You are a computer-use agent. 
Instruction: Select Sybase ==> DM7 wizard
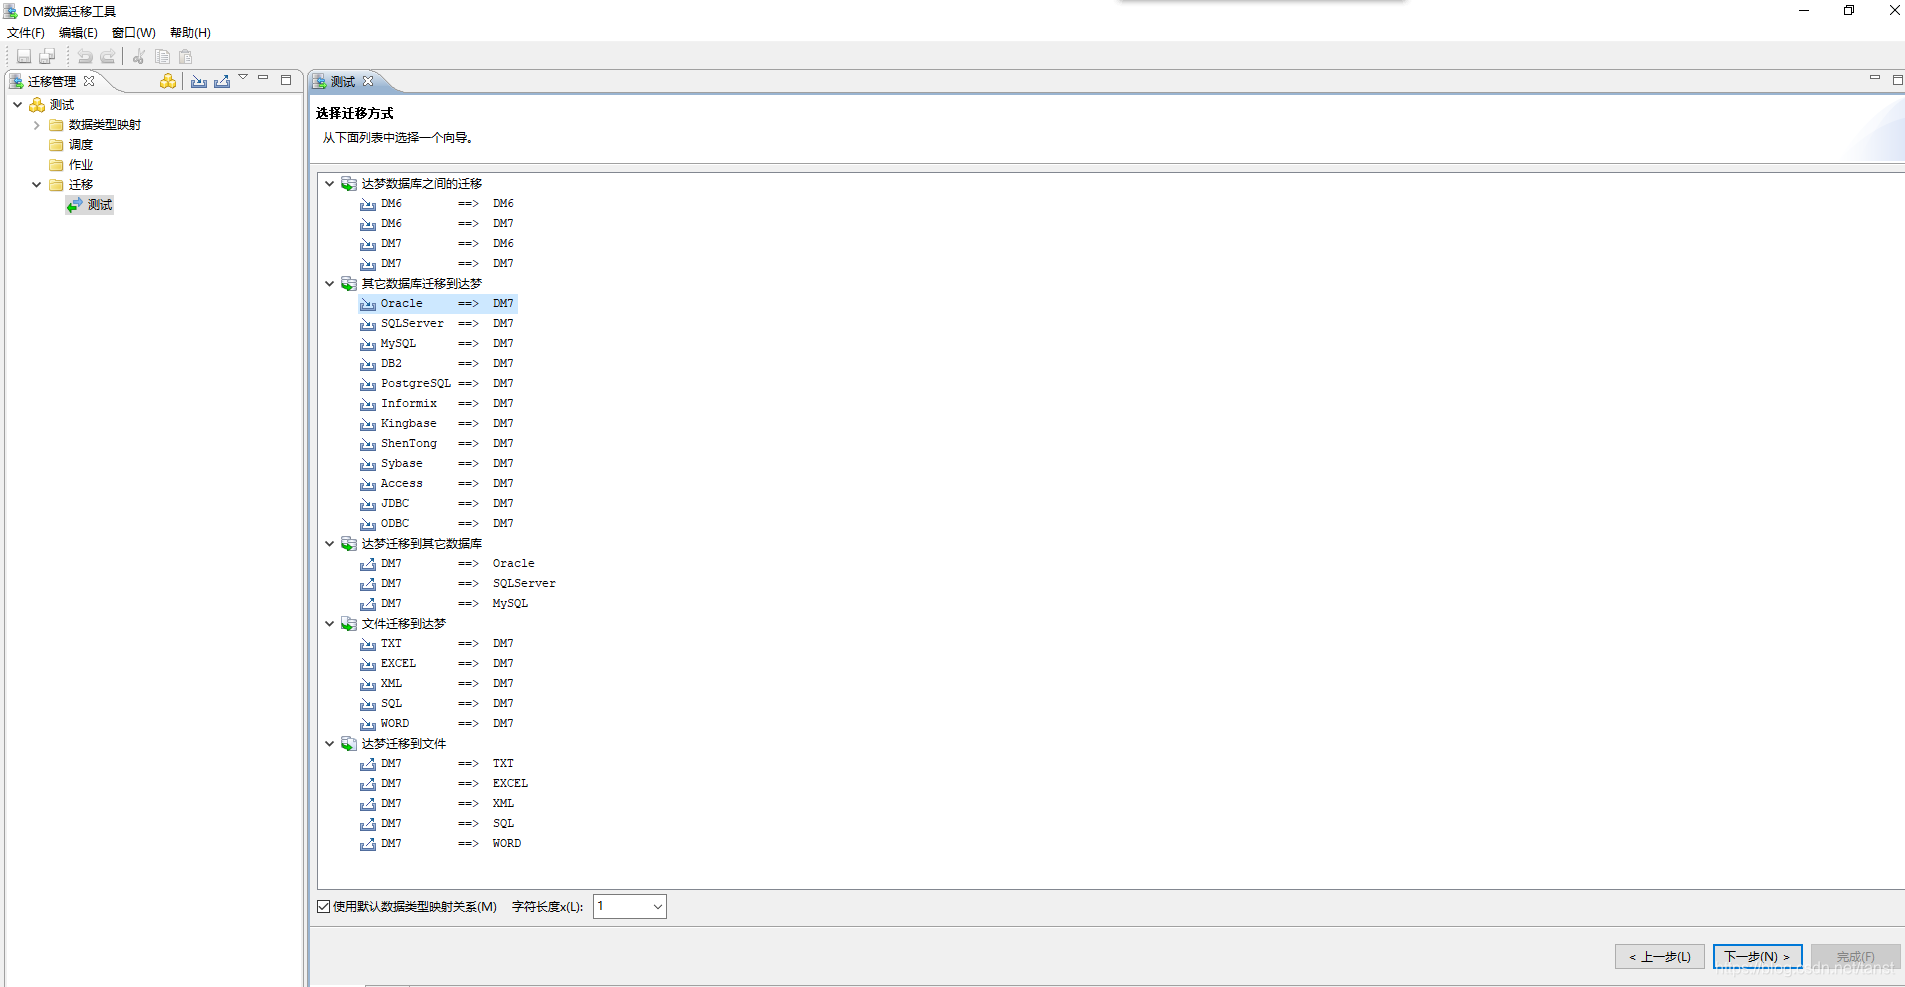pos(438,464)
